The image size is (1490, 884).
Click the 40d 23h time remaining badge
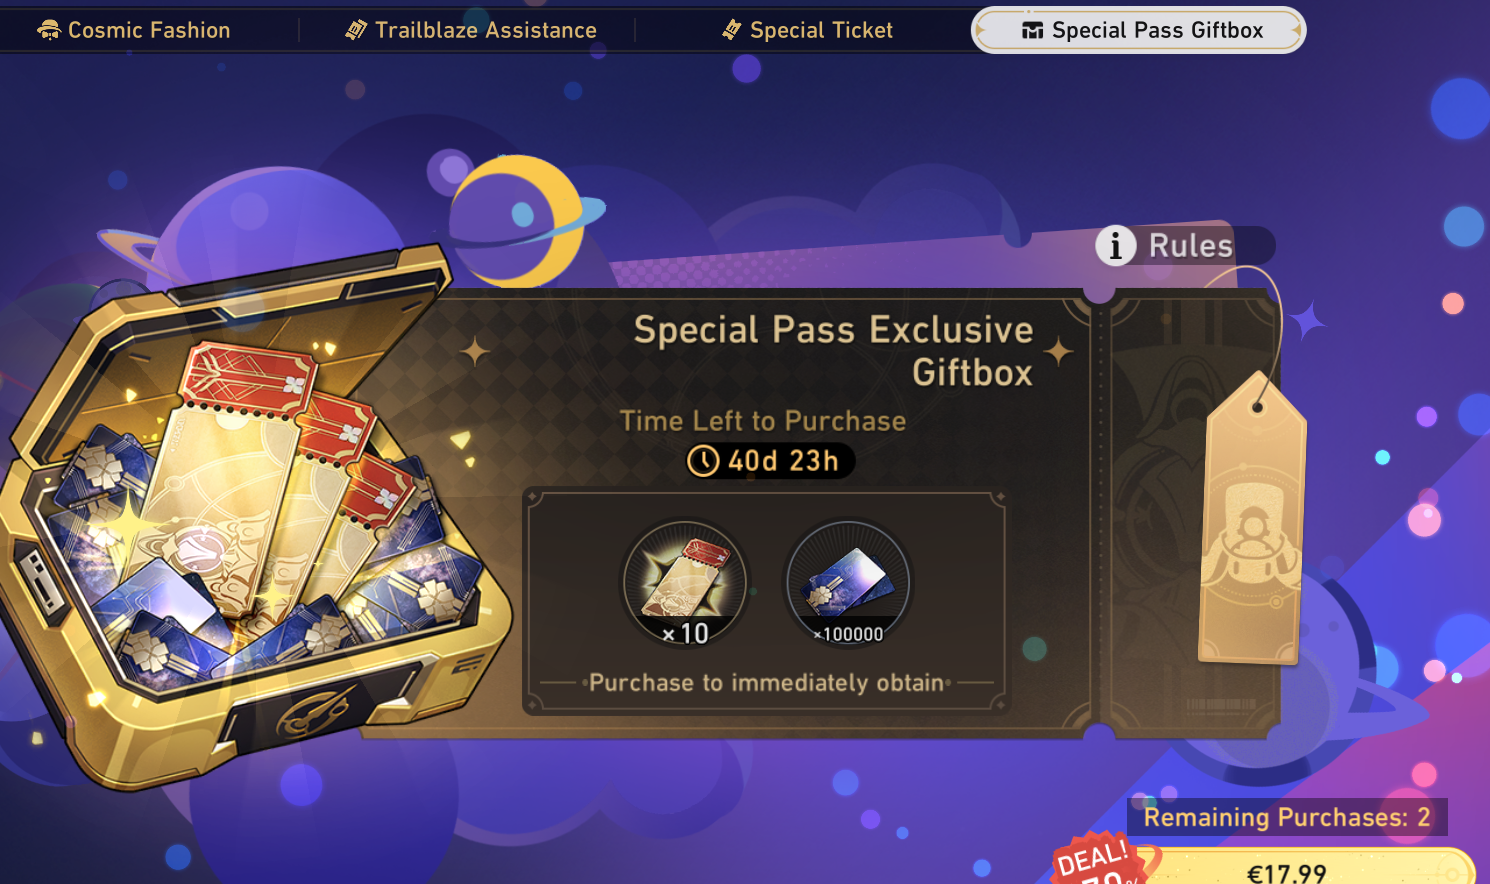click(x=770, y=461)
